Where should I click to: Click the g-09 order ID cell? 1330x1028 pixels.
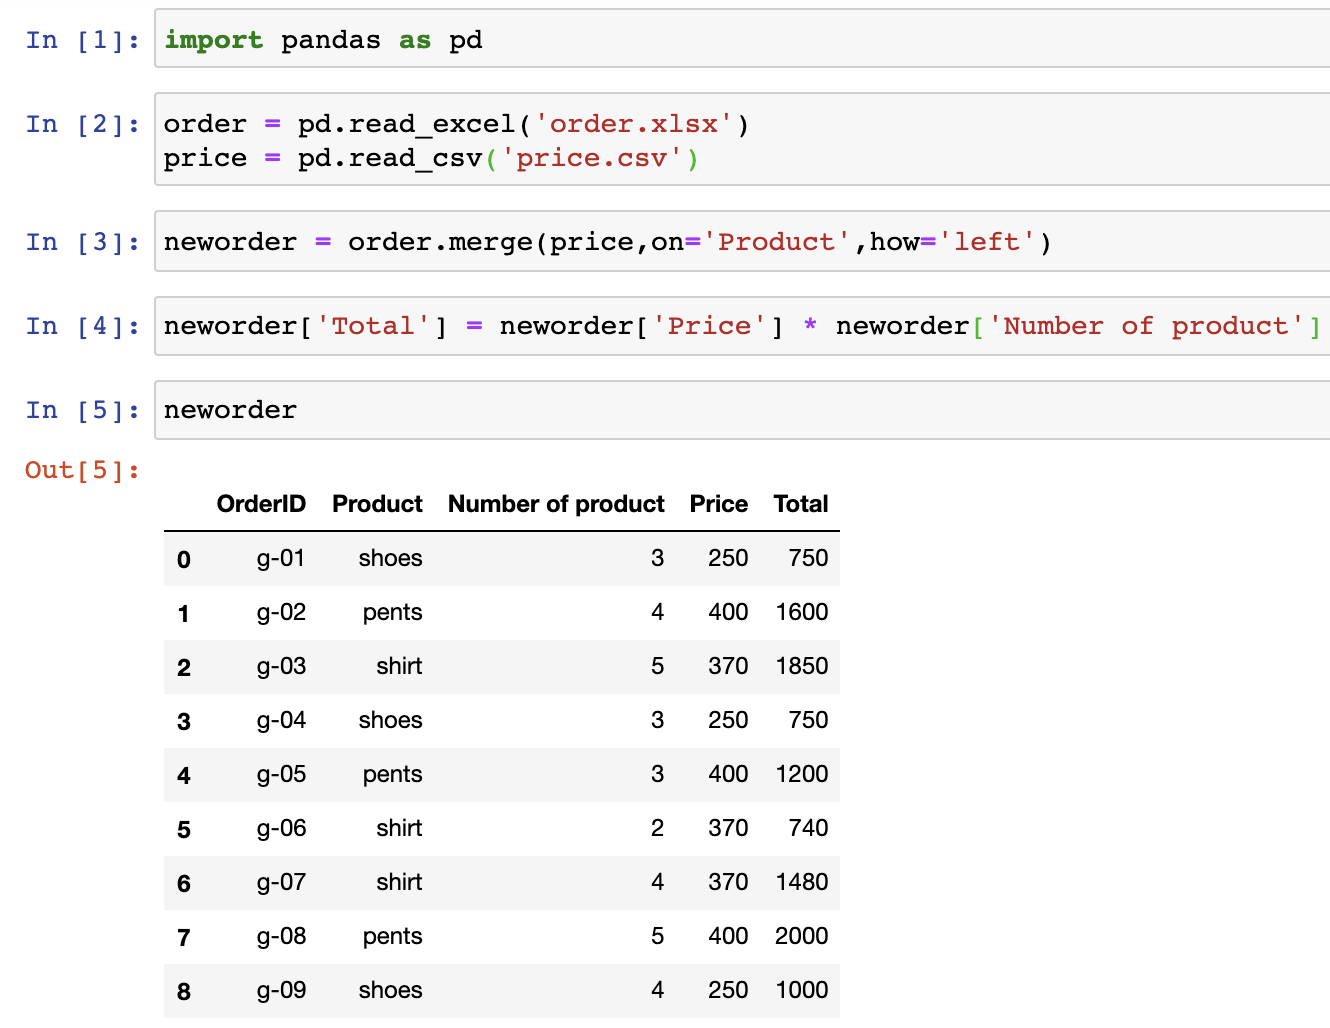pos(281,990)
